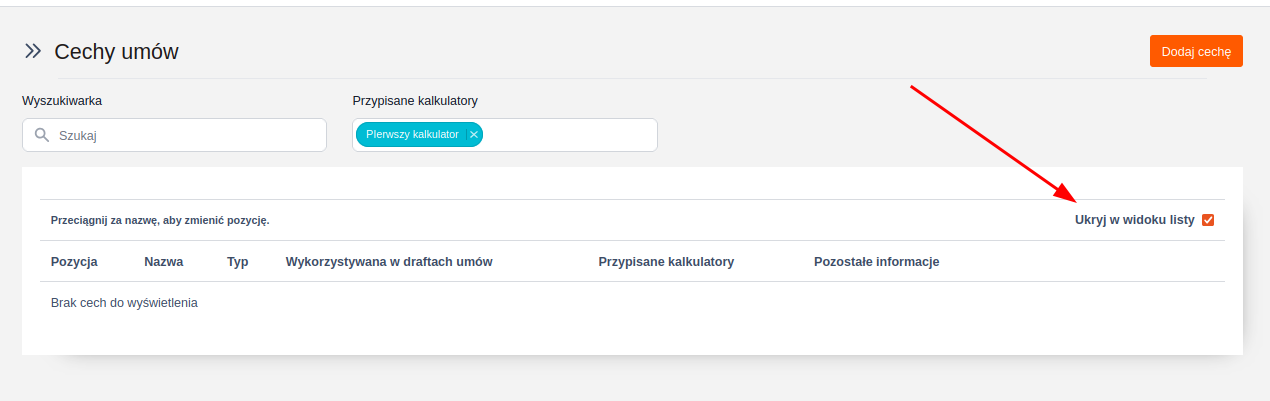Screen dimensions: 1270x401
Task: Focus the Szukaj search input field
Action: [x=185, y=135]
